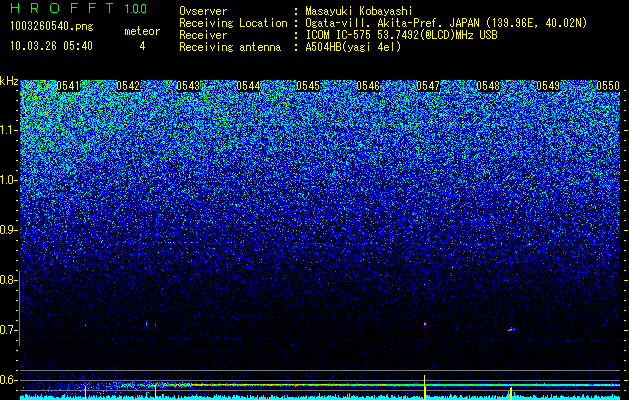Click the 'Receiver' field label

tap(203, 35)
